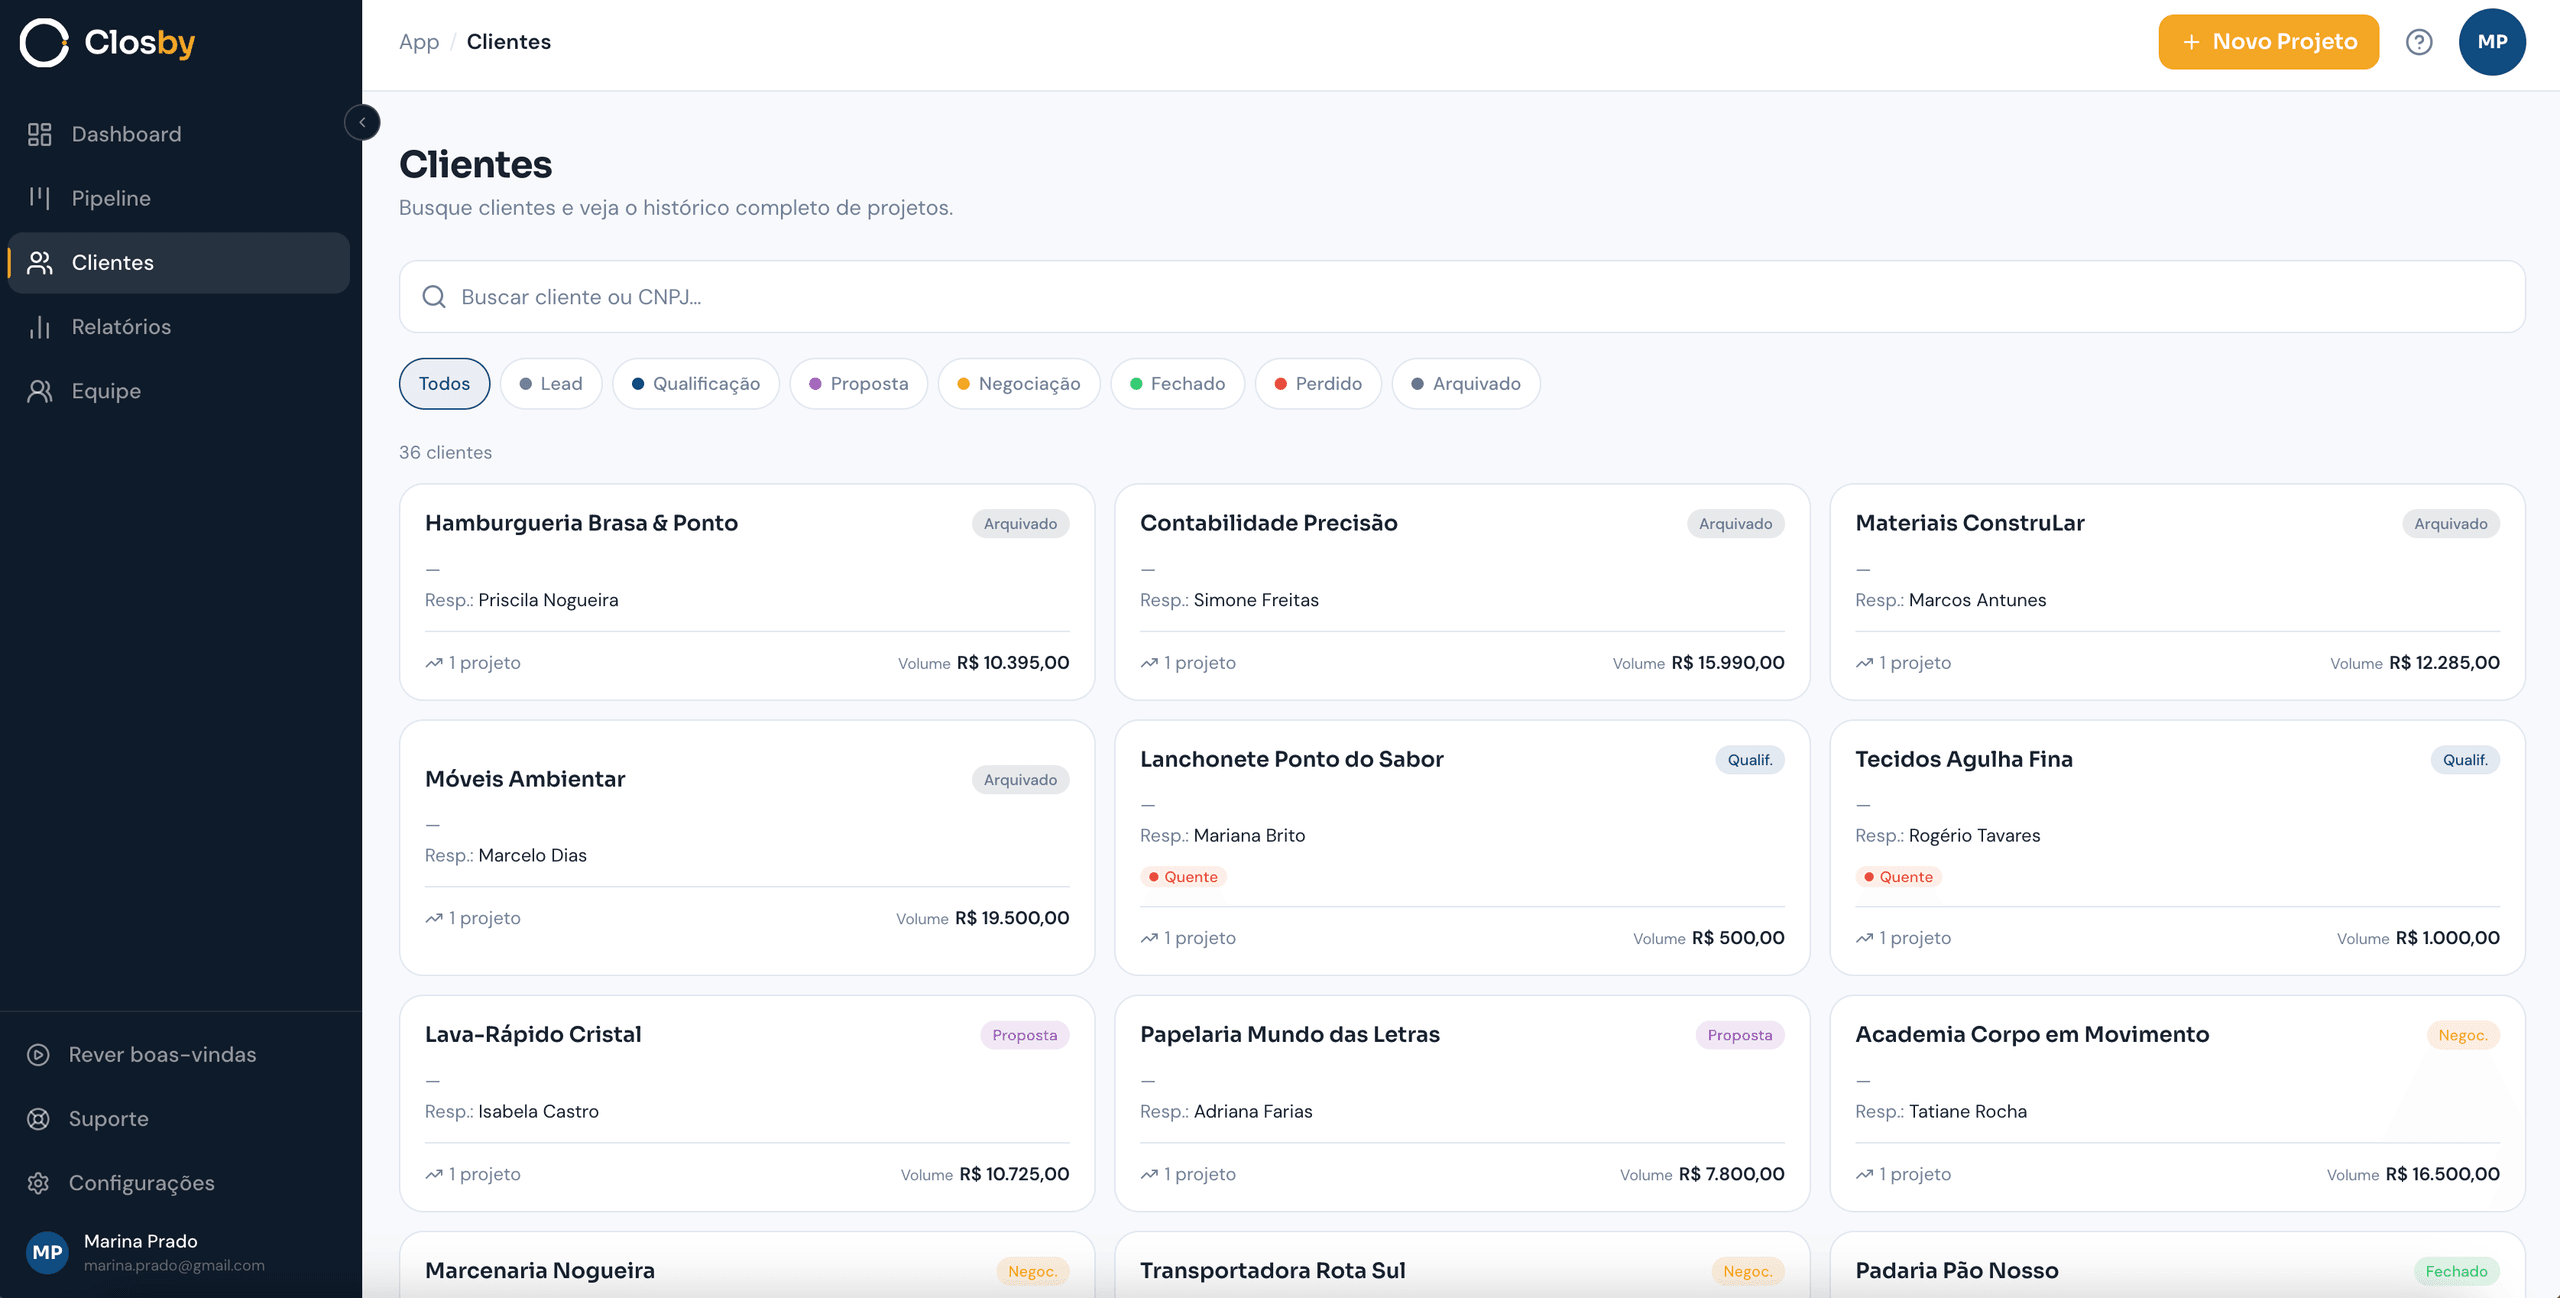Open Configurações from the sidebar
This screenshot has height=1298, width=2560.
tap(179, 1182)
